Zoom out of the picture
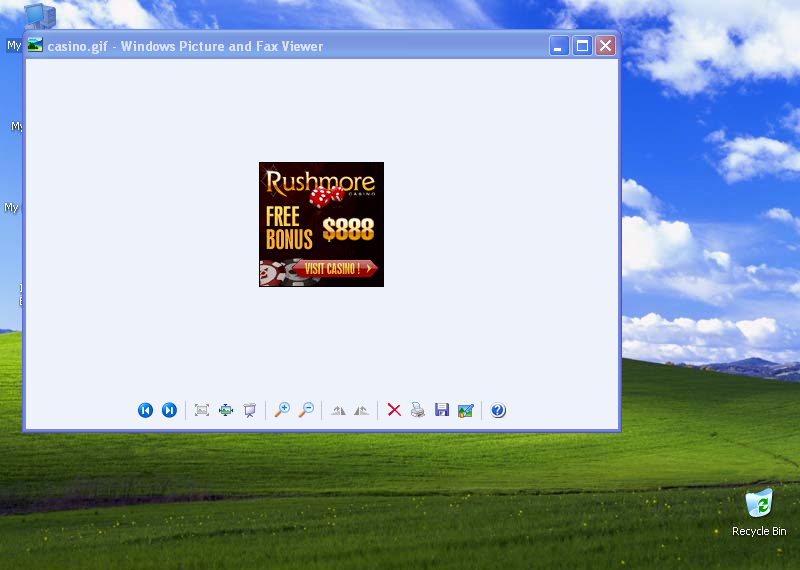 coord(306,410)
